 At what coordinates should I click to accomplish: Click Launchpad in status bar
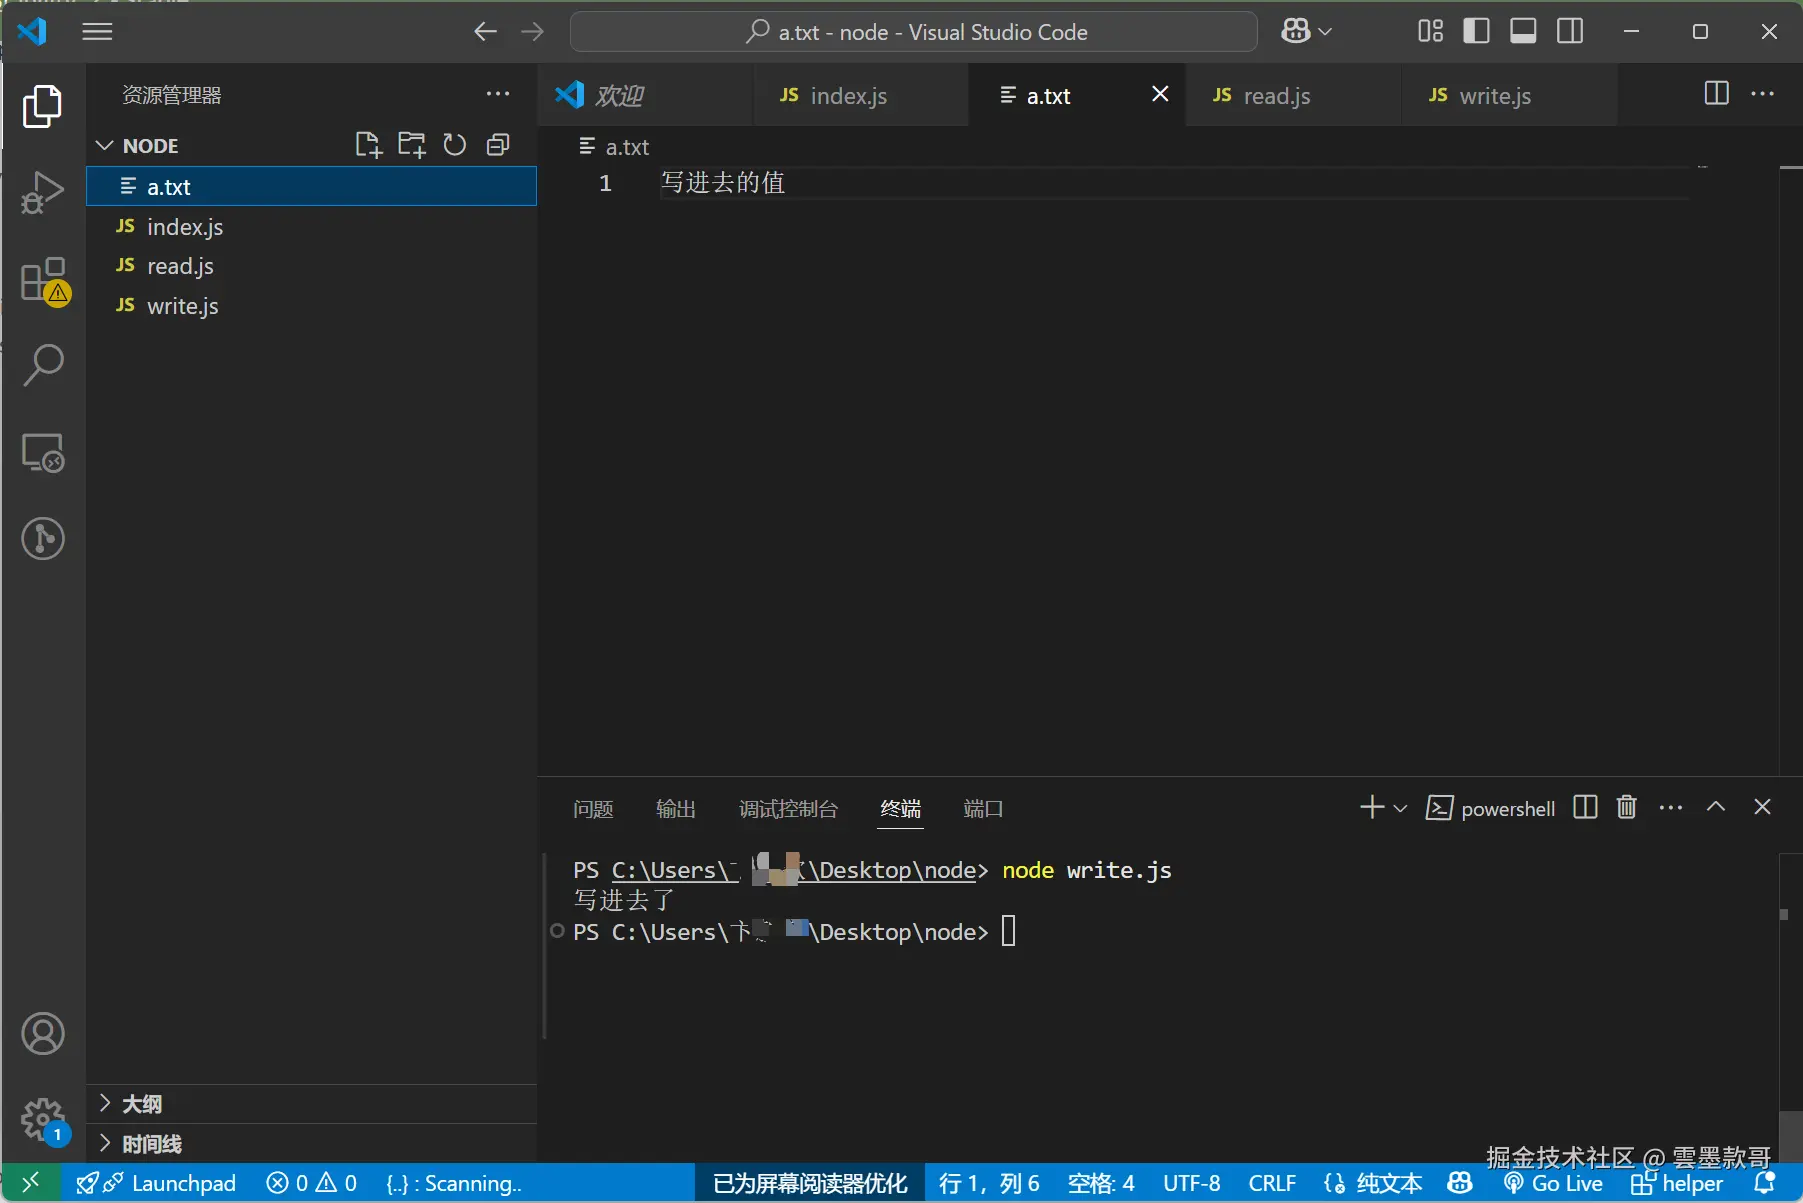[156, 1183]
